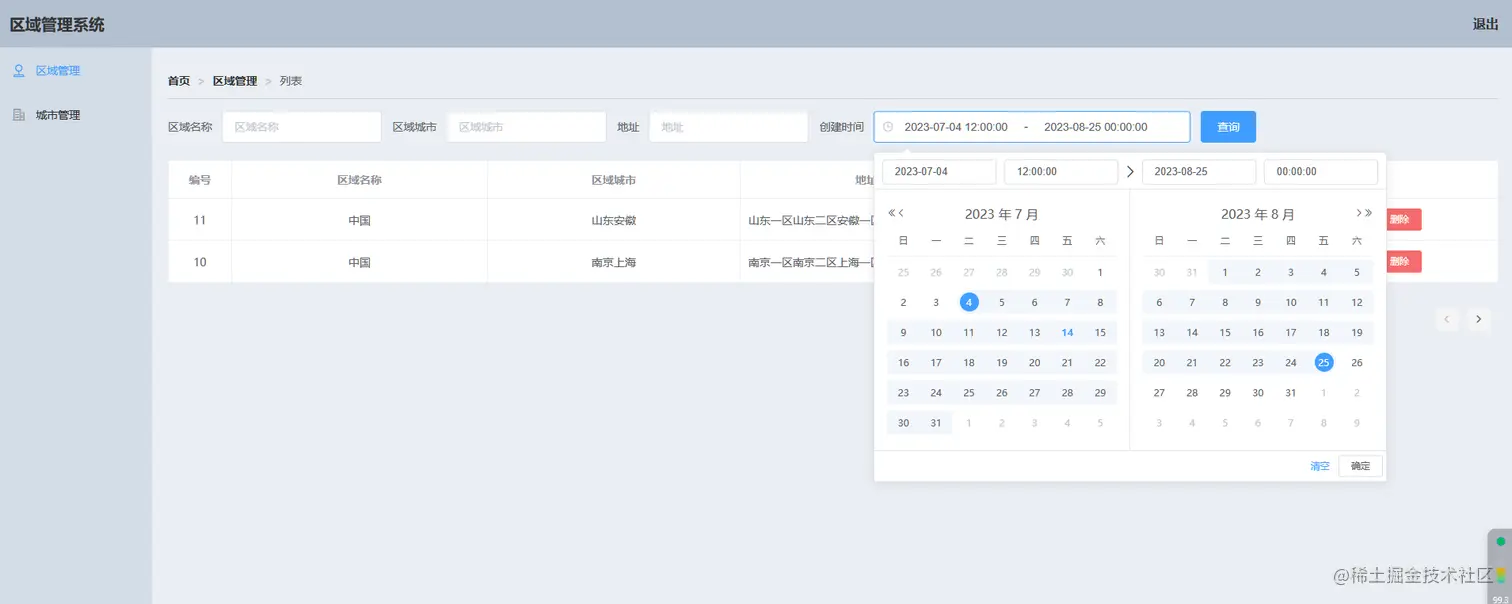This screenshot has width=1512, height=604.
Task: Click the 编号 cell showing 10
Action: tap(200, 262)
